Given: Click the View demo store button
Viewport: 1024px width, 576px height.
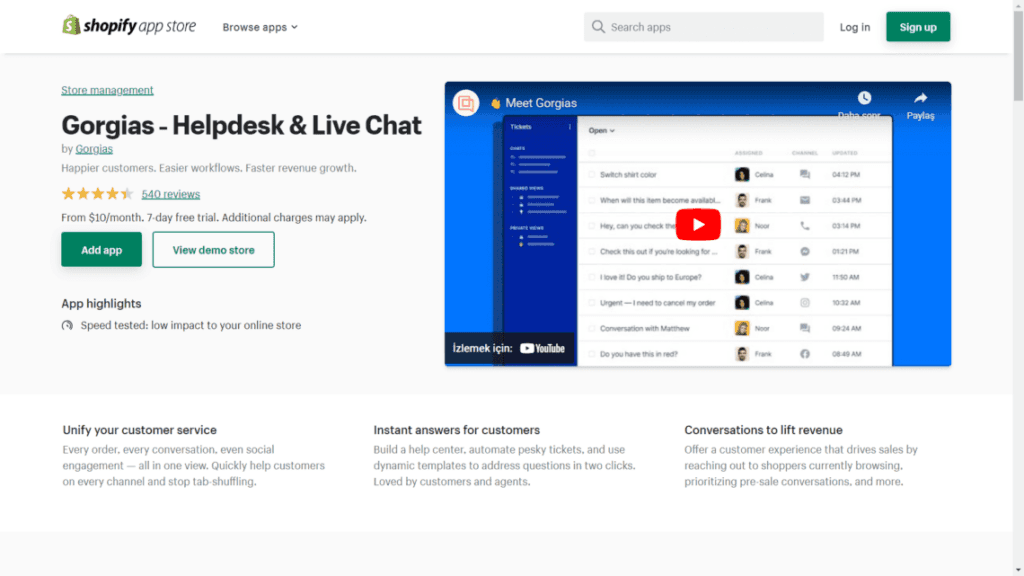Looking at the screenshot, I should coord(213,249).
